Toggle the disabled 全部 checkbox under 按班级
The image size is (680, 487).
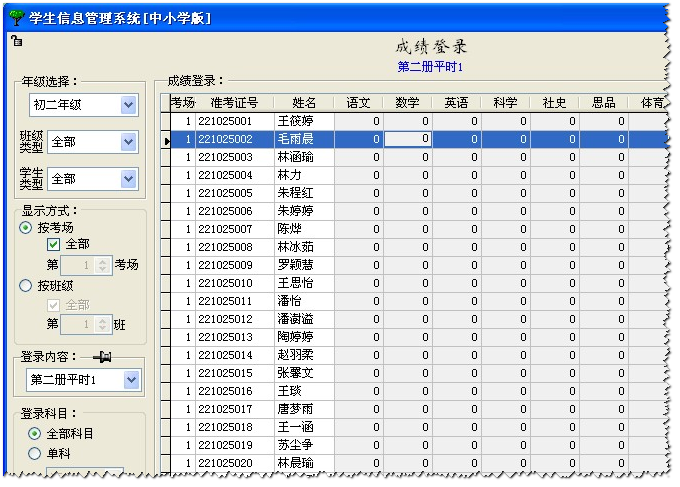point(53,305)
